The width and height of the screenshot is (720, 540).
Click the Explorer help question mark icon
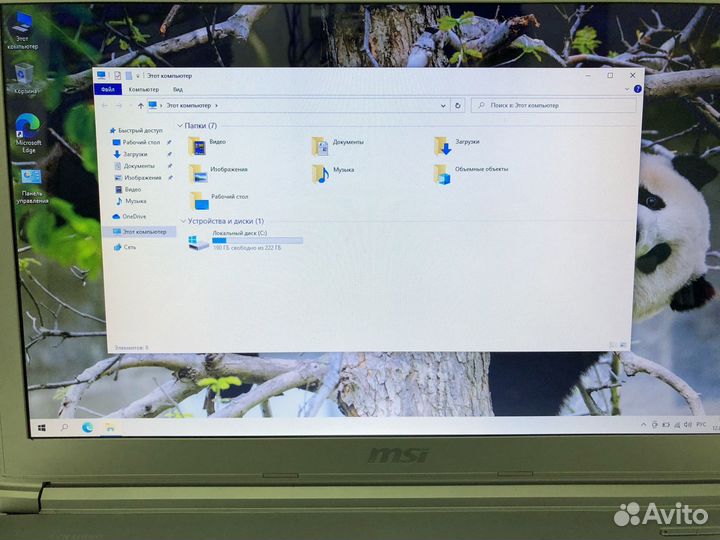pyautogui.click(x=637, y=89)
